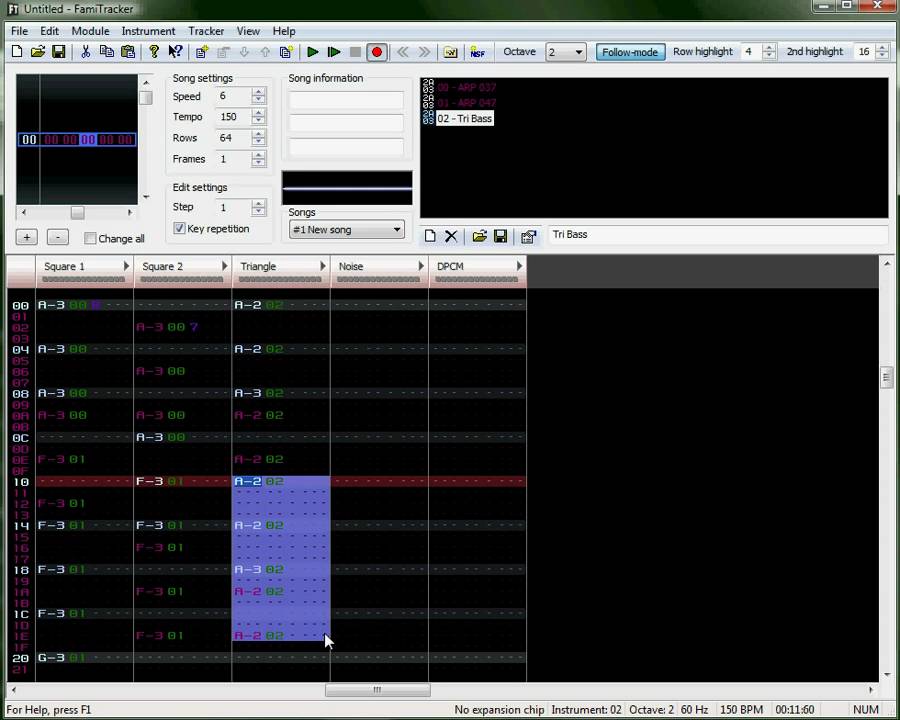Activate context help arrow icon
The width and height of the screenshot is (900, 720).
[x=175, y=52]
